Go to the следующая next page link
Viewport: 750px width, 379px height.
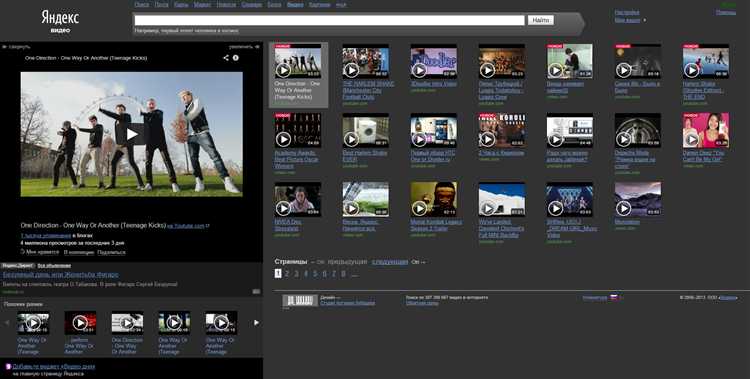pyautogui.click(x=390, y=262)
